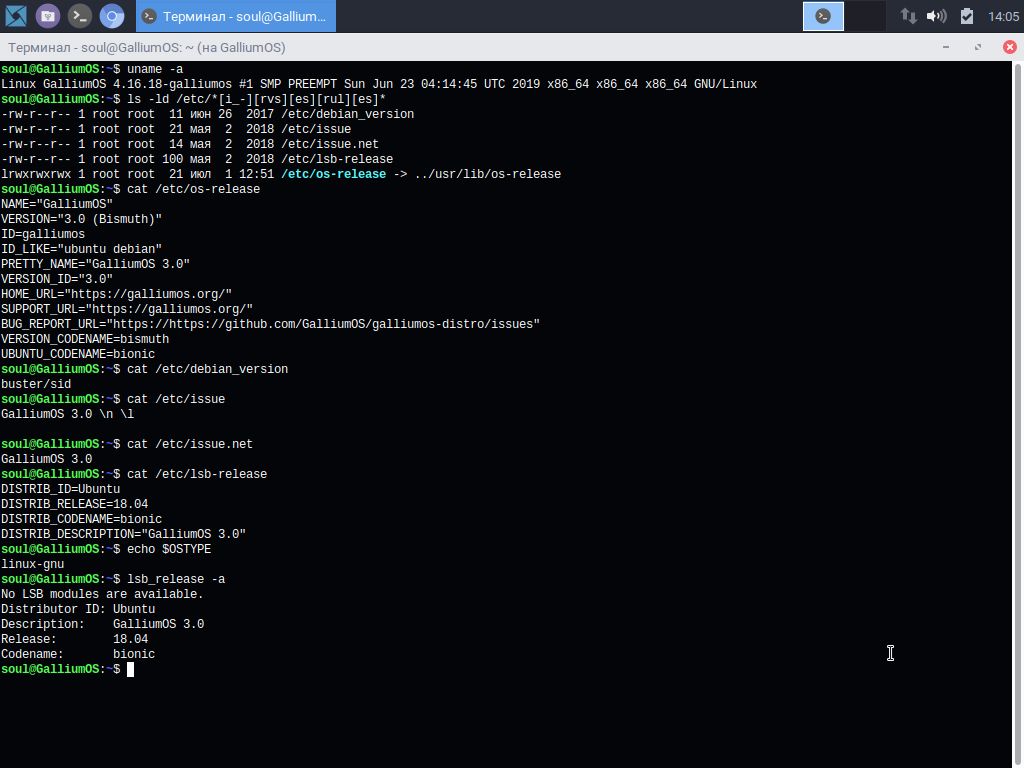This screenshot has height=768, width=1024.
Task: Open the terminal launcher in the panel
Action: pos(80,16)
